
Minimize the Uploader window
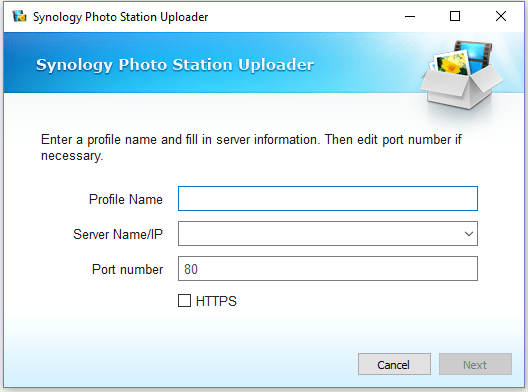pyautogui.click(x=410, y=16)
